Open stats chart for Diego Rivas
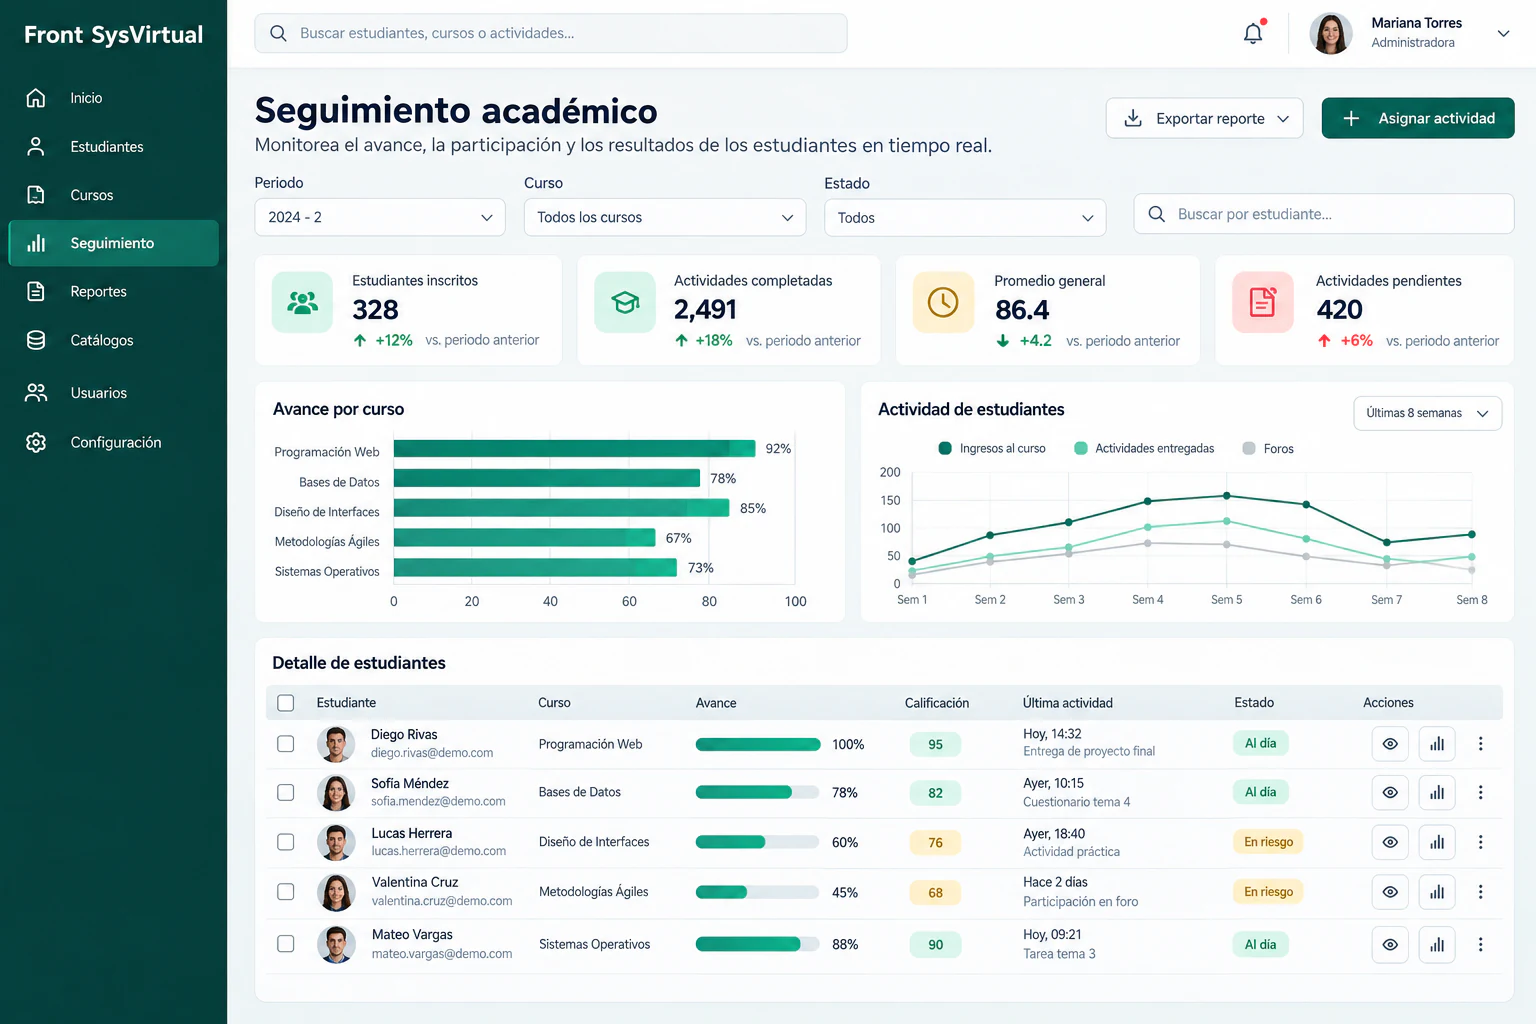Image resolution: width=1536 pixels, height=1024 pixels. [x=1437, y=744]
